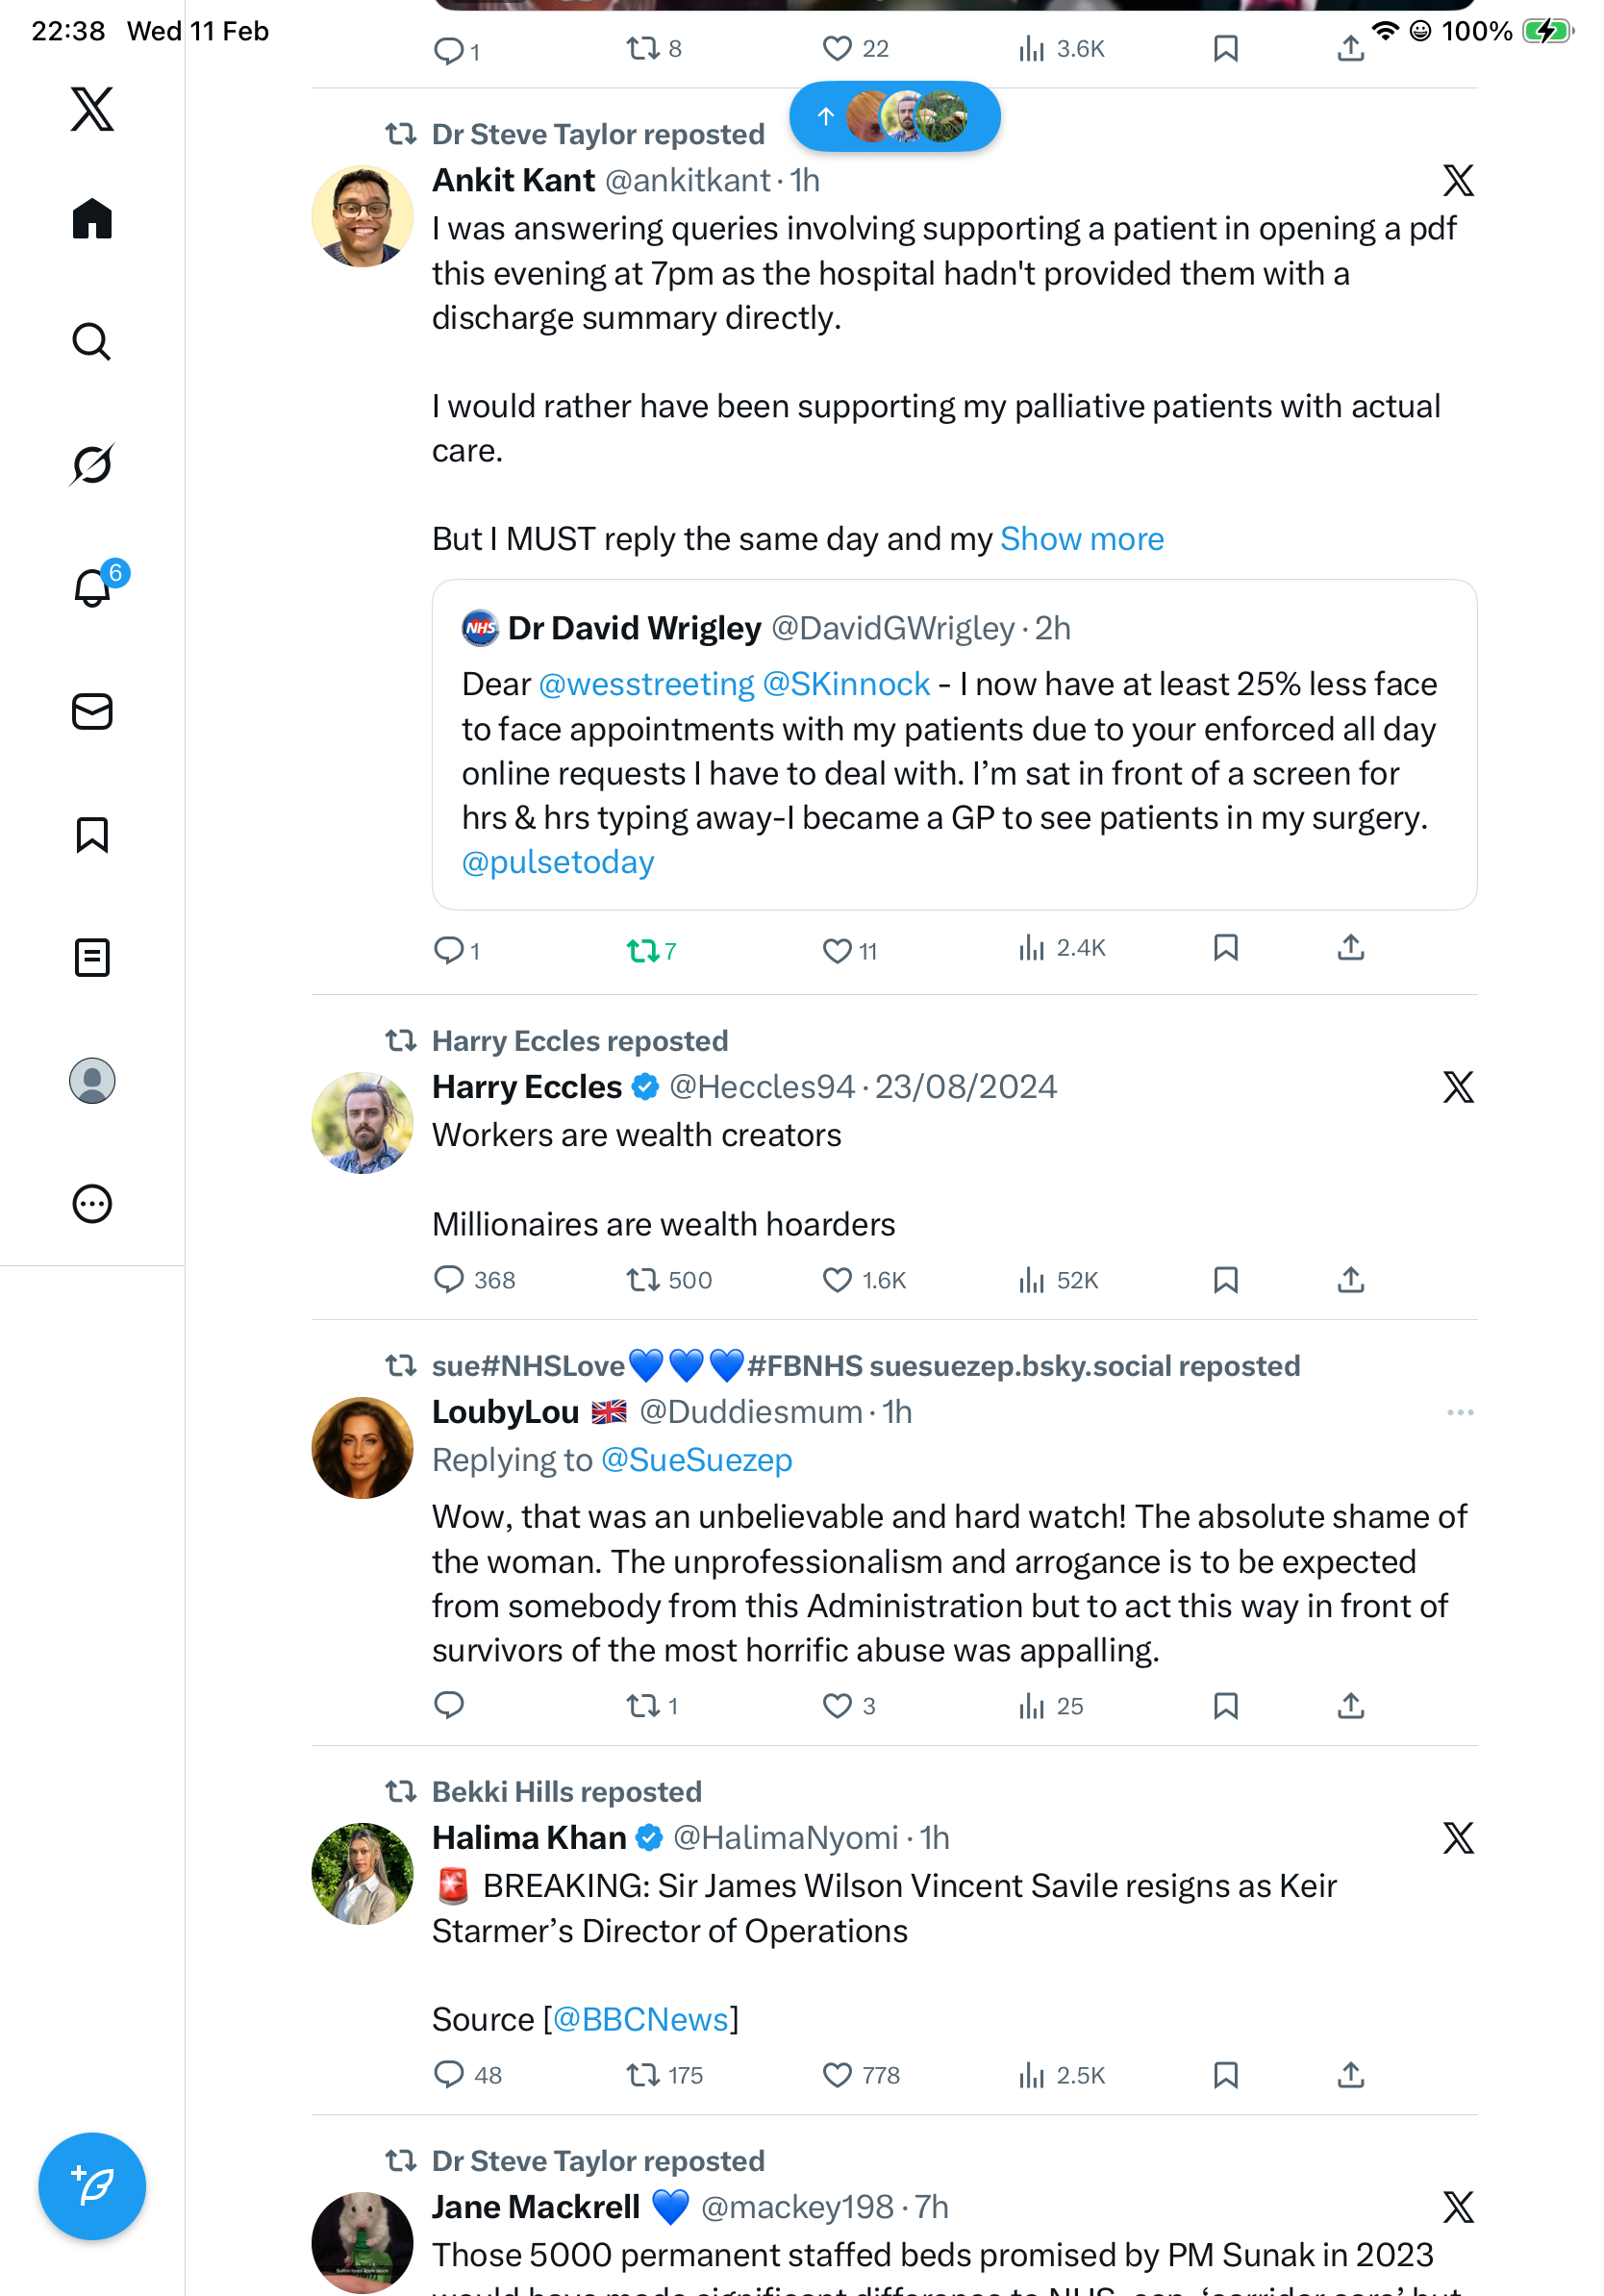
Task: Click Grok icon on Ankit Kant's post
Action: [x=1457, y=181]
